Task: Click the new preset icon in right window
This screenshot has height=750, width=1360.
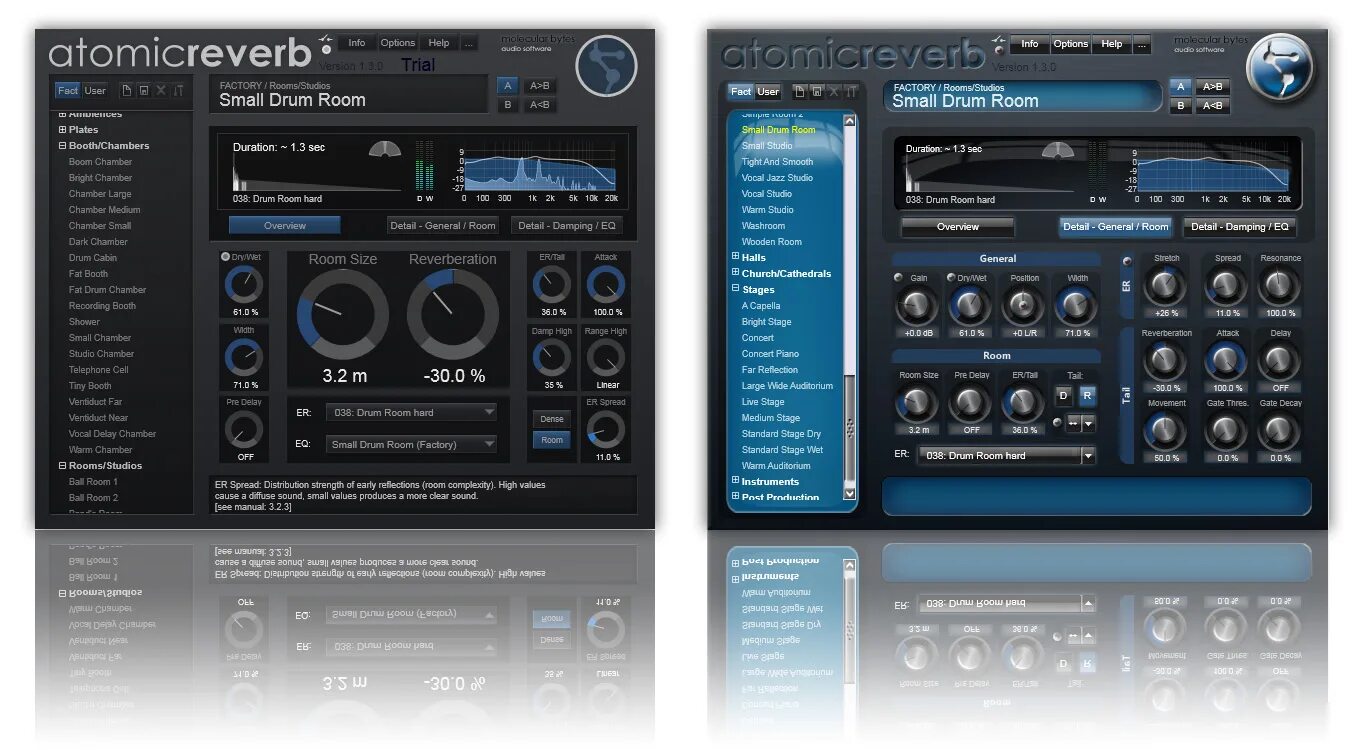Action: pos(799,91)
